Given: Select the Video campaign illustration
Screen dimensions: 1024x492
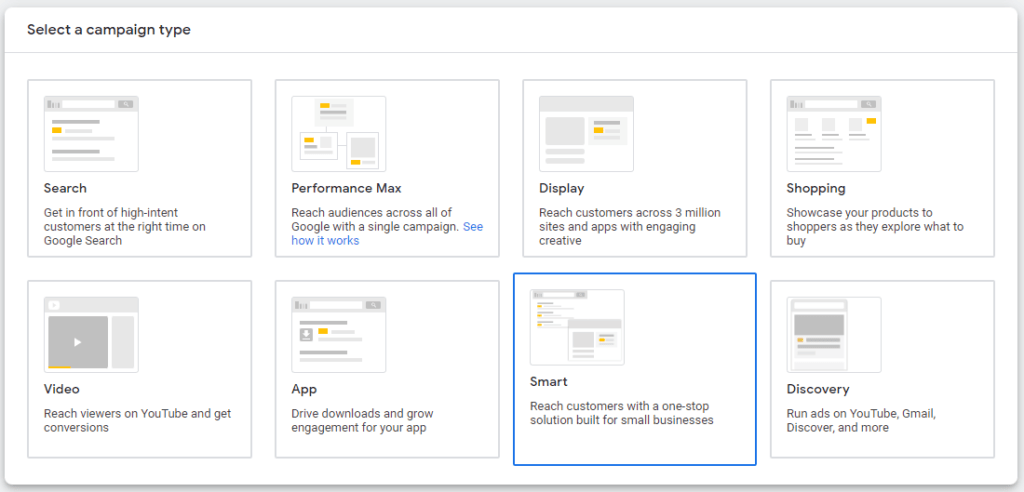Looking at the screenshot, I should tap(91, 335).
